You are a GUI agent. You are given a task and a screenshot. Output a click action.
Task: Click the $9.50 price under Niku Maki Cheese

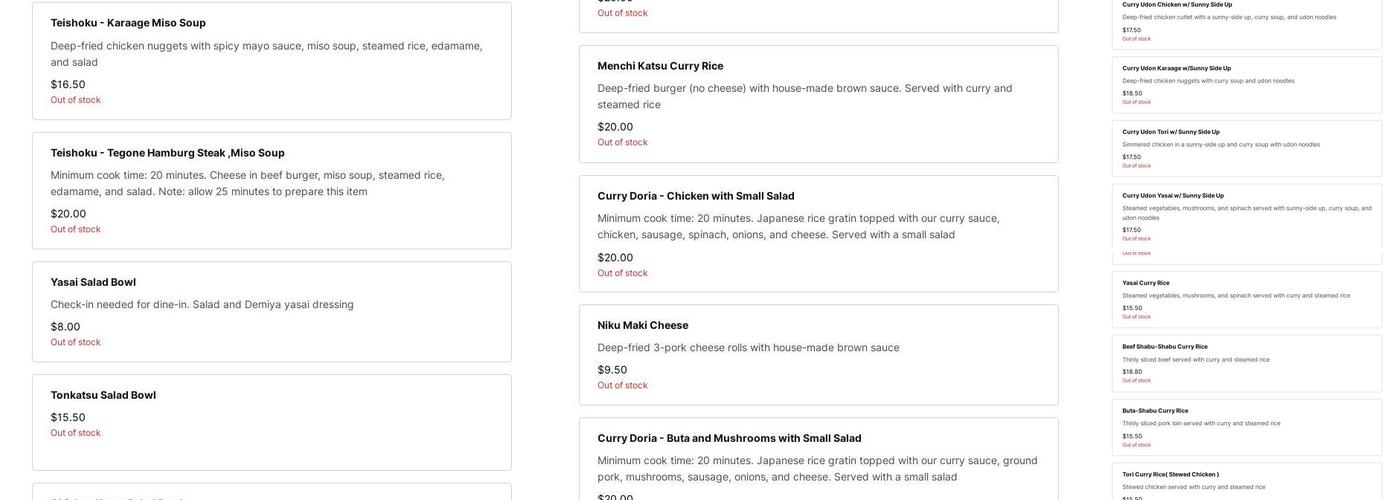click(x=612, y=370)
